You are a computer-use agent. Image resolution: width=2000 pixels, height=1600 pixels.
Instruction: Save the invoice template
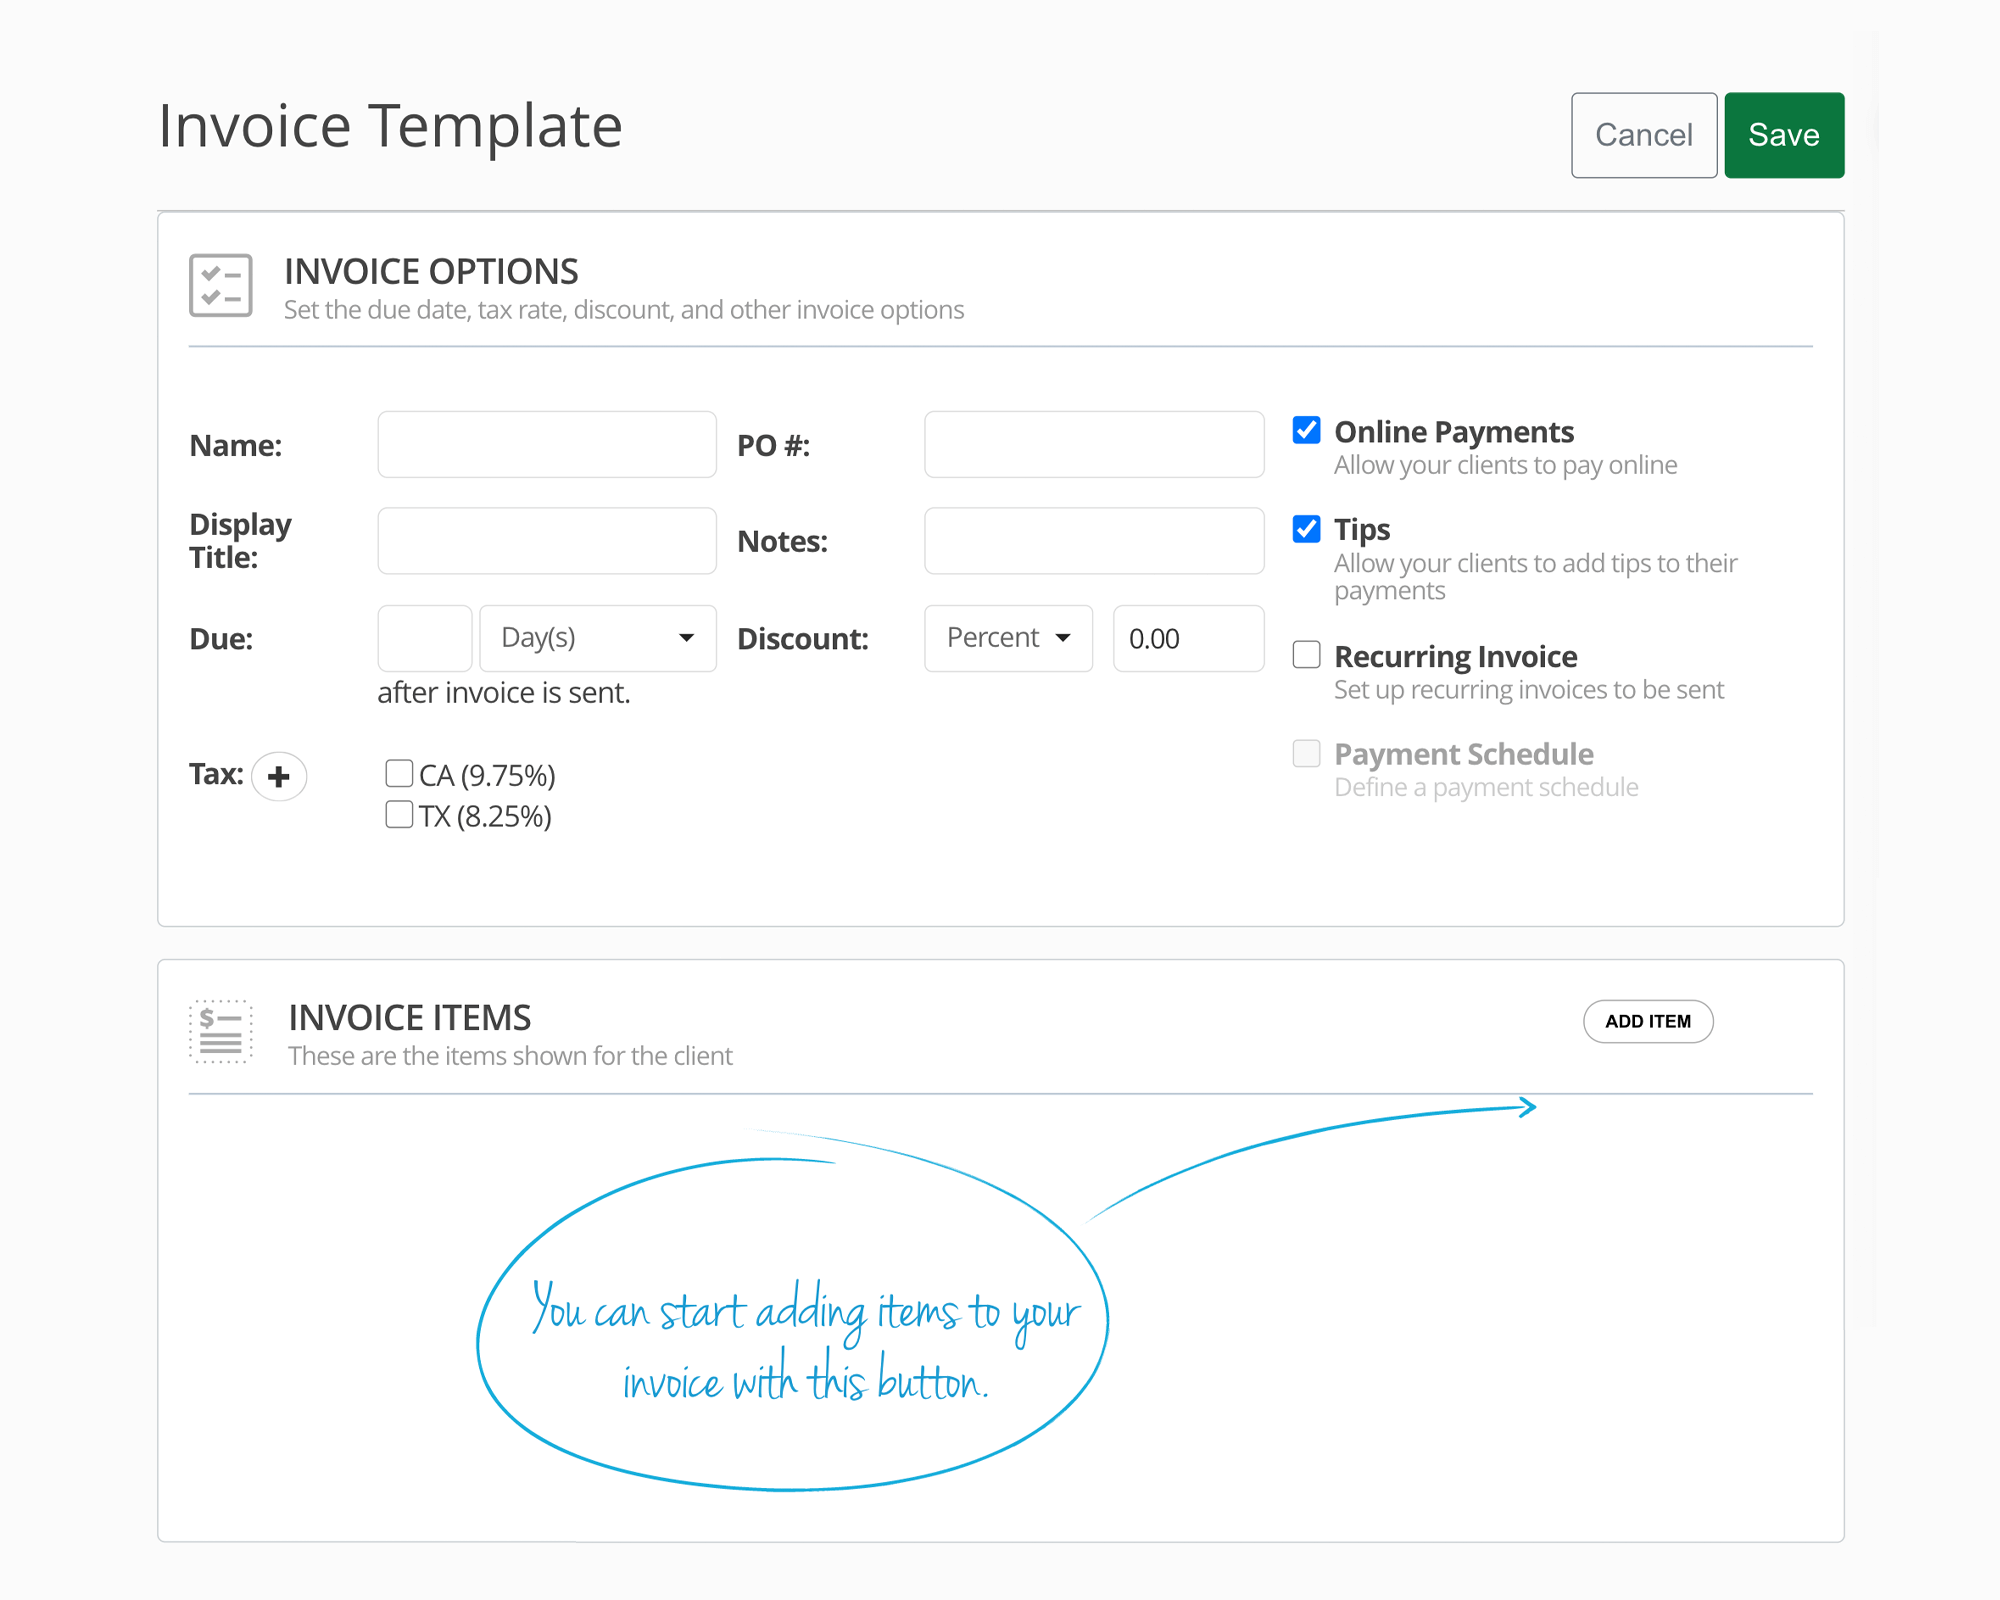pyautogui.click(x=1783, y=135)
